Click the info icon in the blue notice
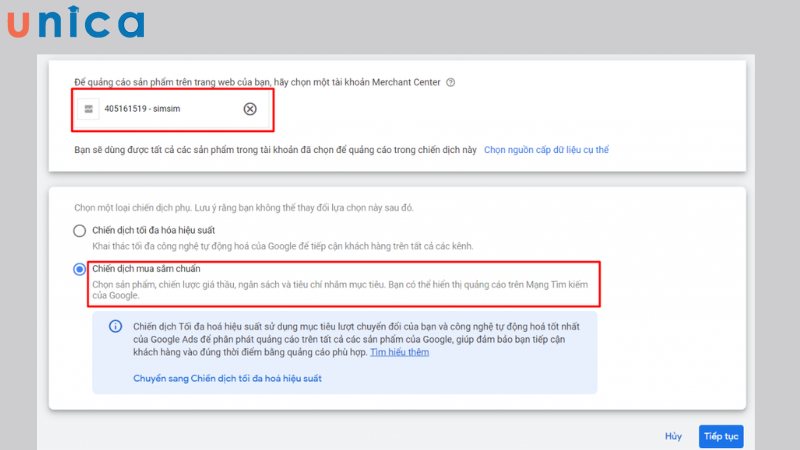The height and width of the screenshot is (450, 800). 115,326
